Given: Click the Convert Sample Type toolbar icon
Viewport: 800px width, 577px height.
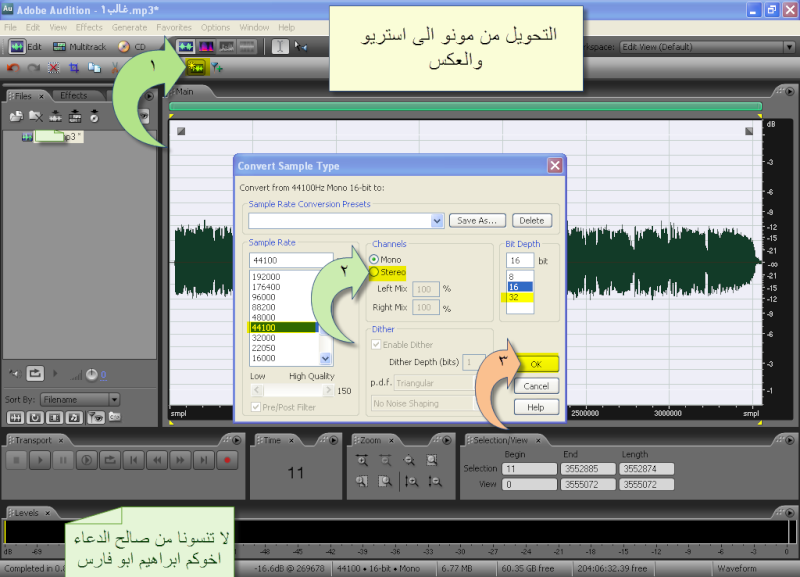Looking at the screenshot, I should 191,67.
